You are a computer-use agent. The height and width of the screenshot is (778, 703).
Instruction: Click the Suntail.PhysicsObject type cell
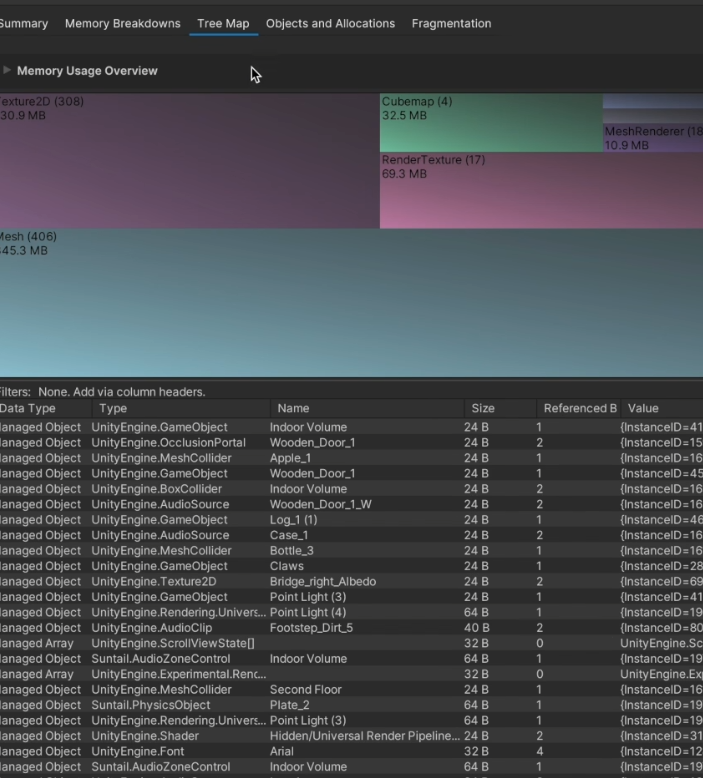click(151, 705)
